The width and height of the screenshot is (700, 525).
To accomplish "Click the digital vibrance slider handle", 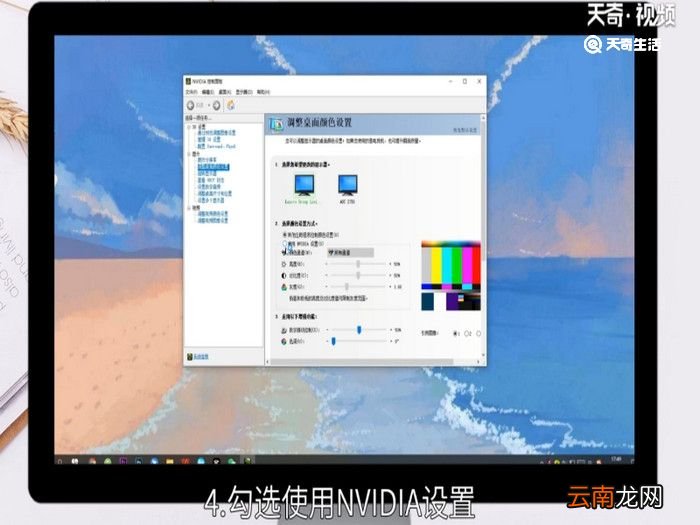I will coord(359,330).
